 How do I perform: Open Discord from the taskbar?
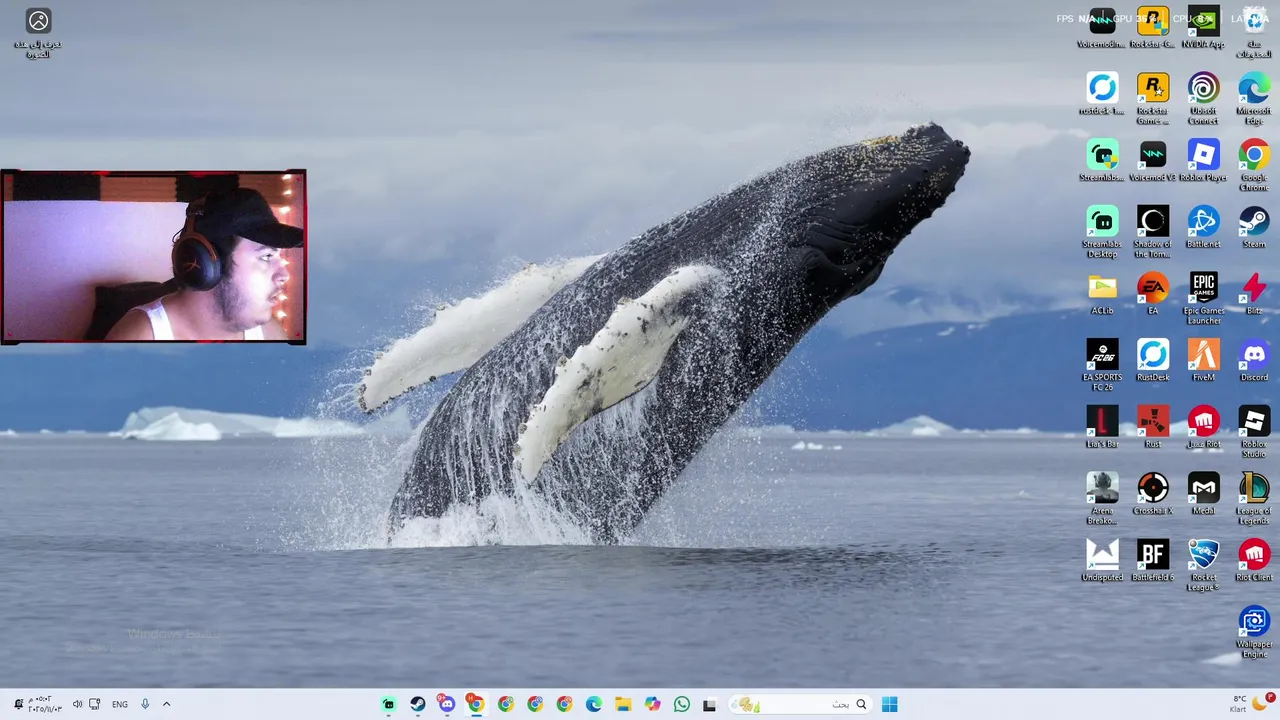click(447, 704)
